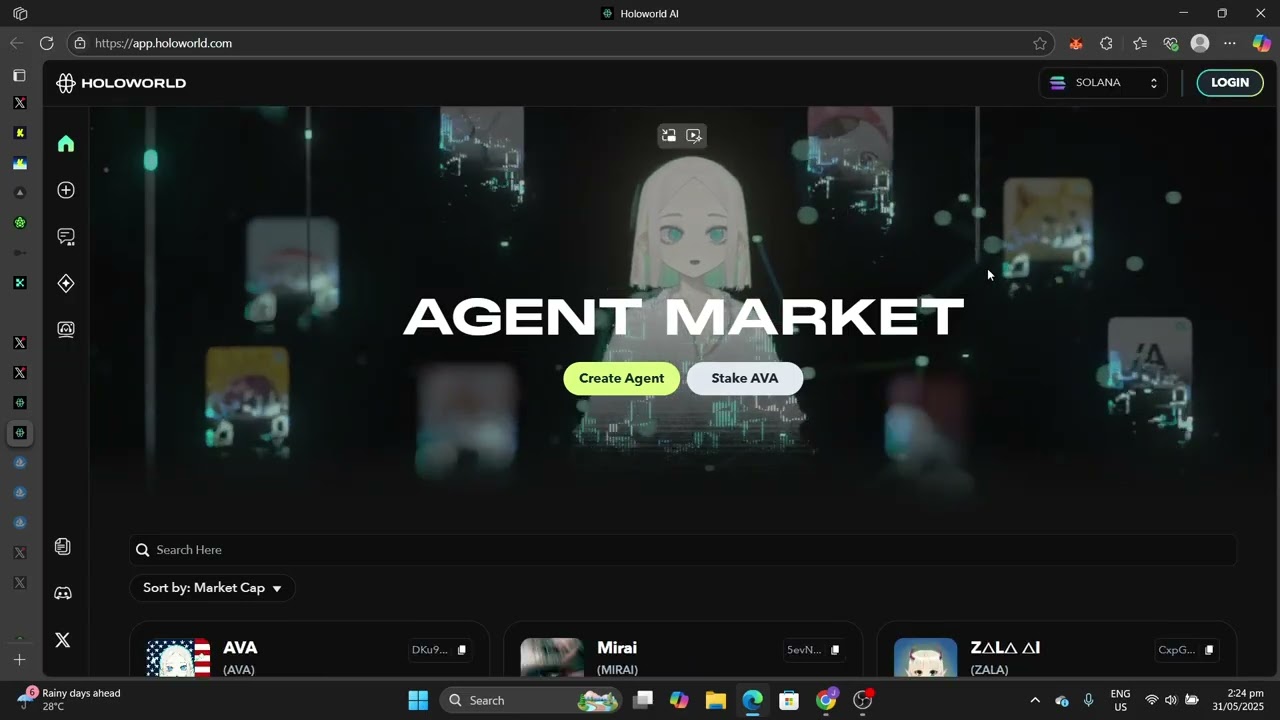Open the tab actions menu in title bar
This screenshot has width=1280, height=720.
click(20, 13)
